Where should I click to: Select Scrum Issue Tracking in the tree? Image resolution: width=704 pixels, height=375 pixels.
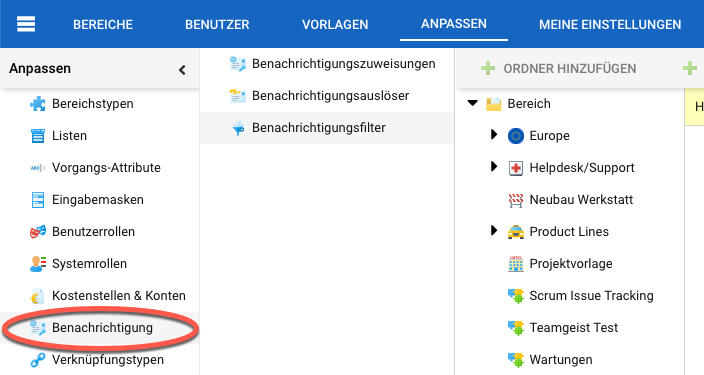[x=591, y=296]
